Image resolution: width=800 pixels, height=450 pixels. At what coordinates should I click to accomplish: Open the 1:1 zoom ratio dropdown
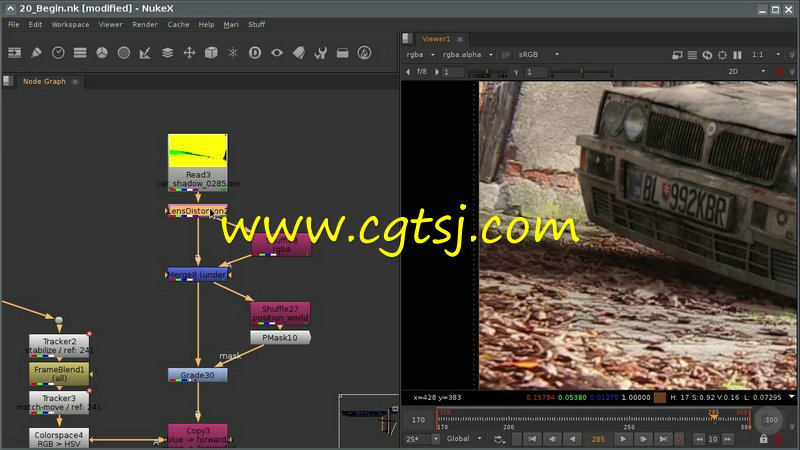[765, 55]
